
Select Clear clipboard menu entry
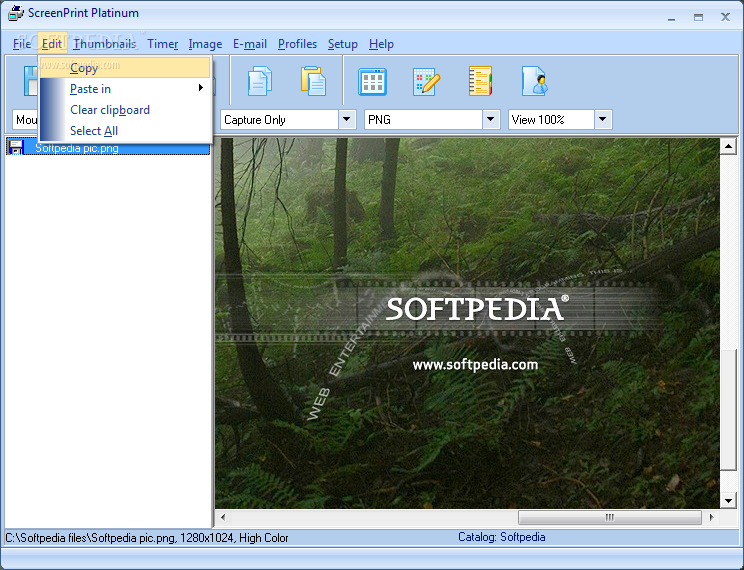125,110
